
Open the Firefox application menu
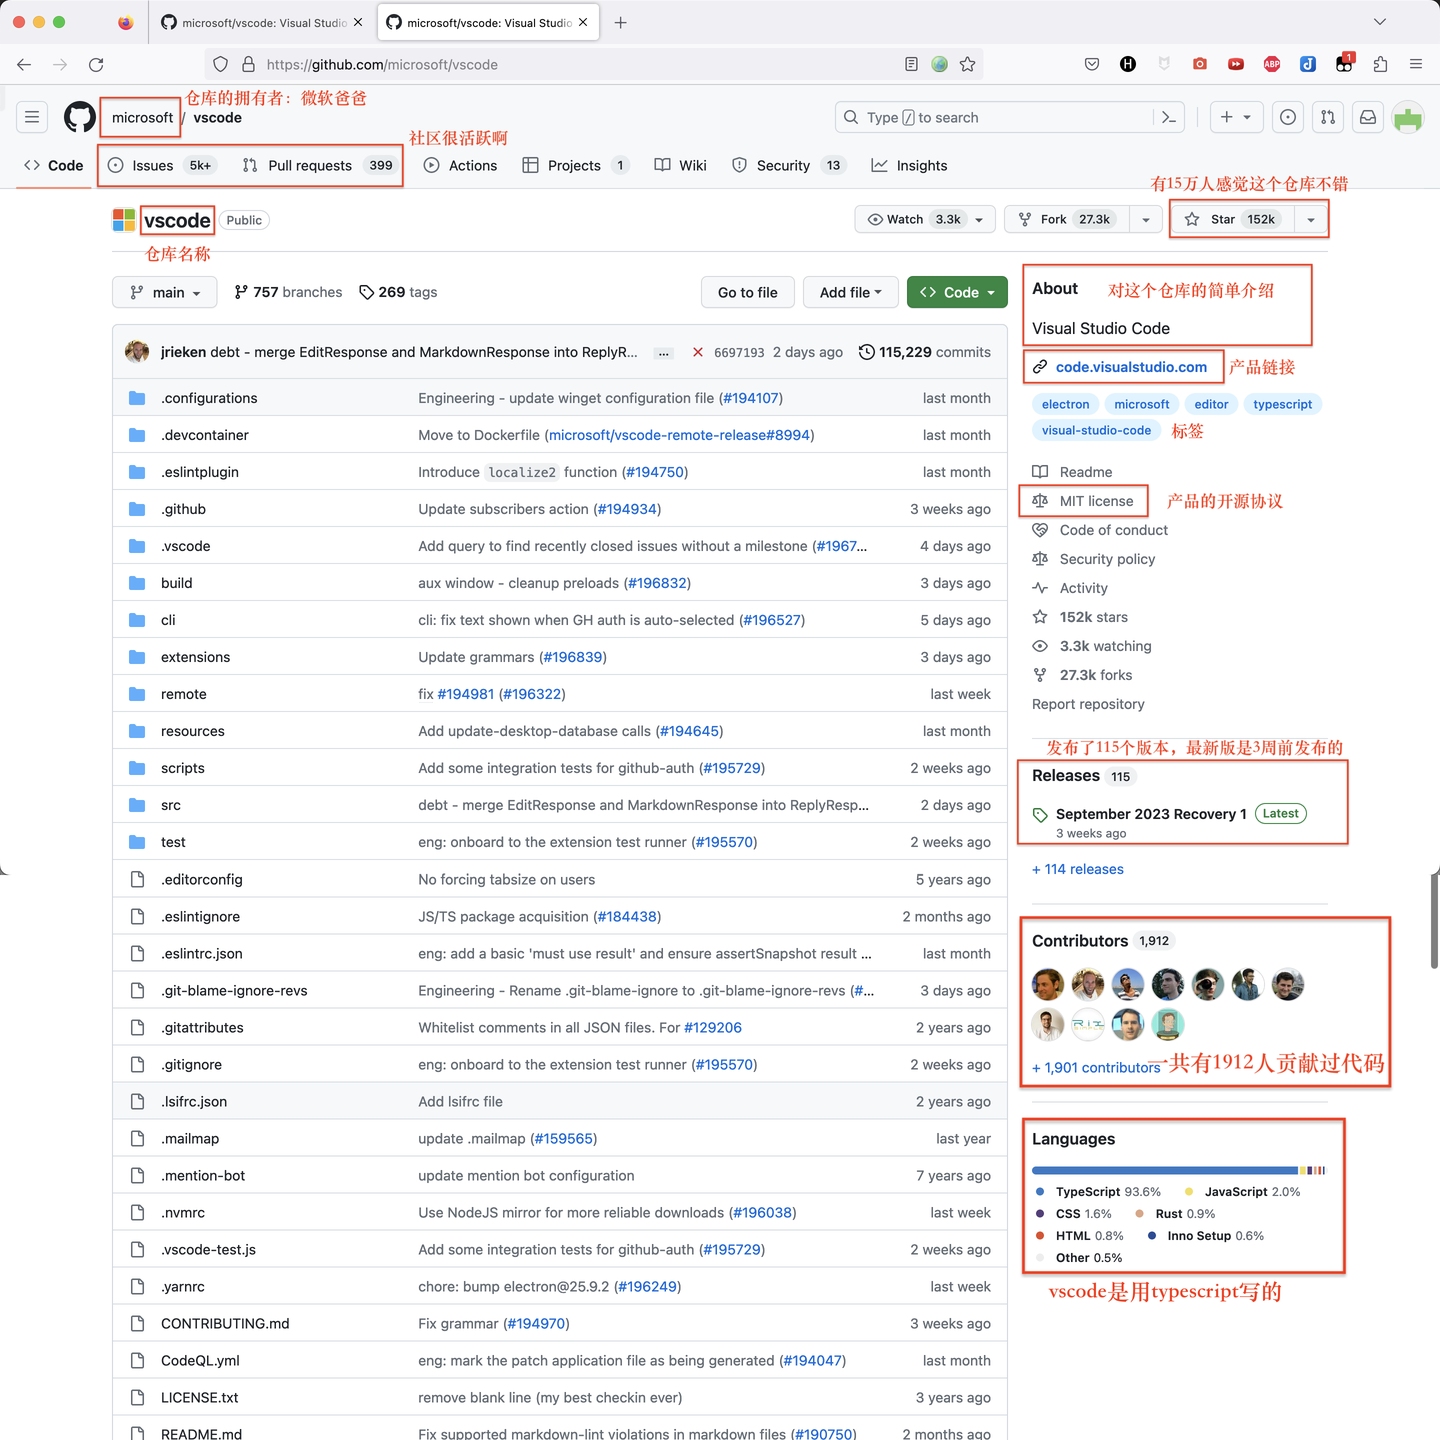[x=1416, y=64]
